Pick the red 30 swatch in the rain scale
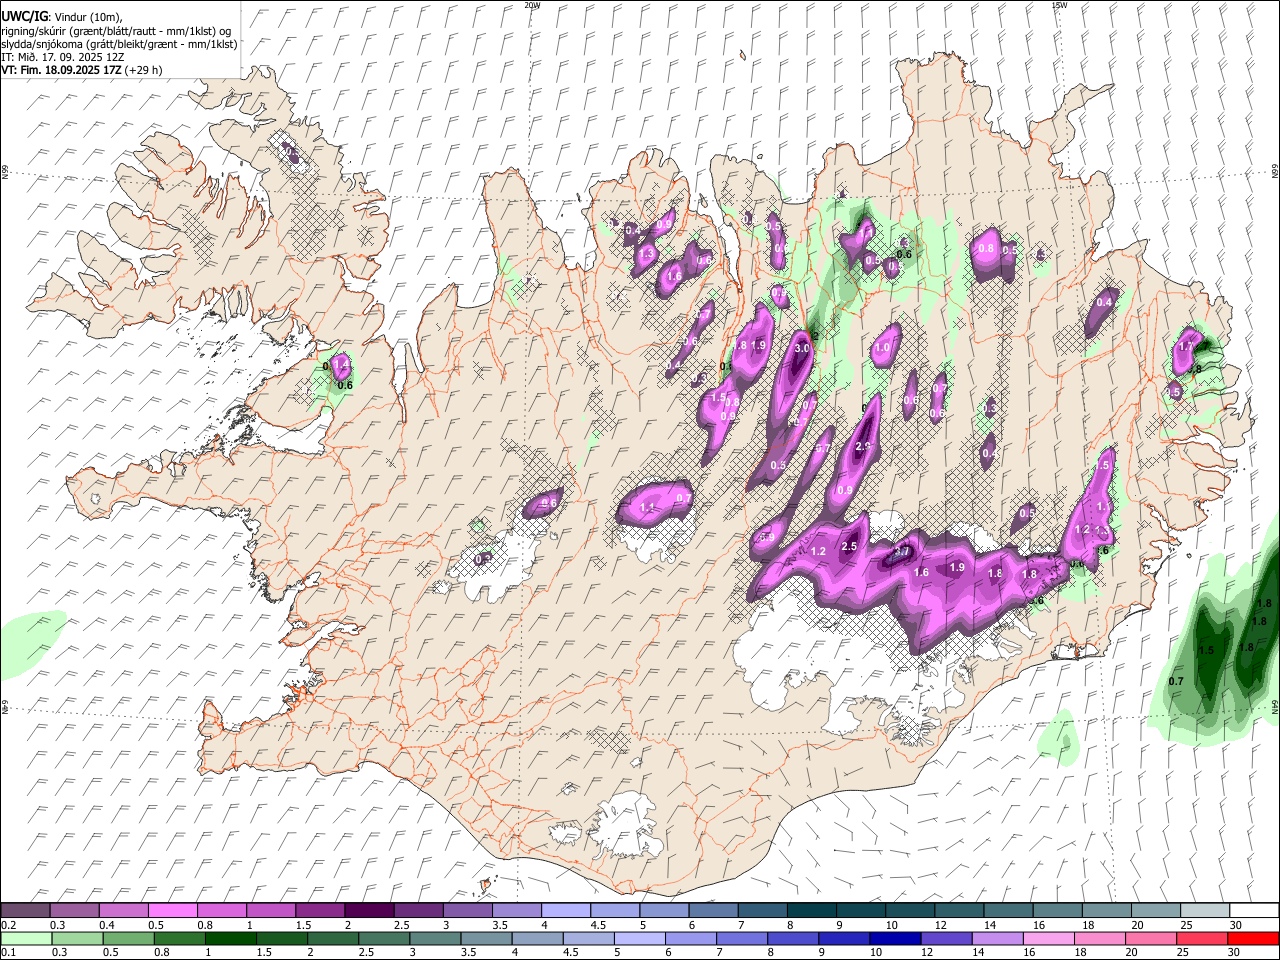The width and height of the screenshot is (1280, 960). pyautogui.click(x=1253, y=938)
